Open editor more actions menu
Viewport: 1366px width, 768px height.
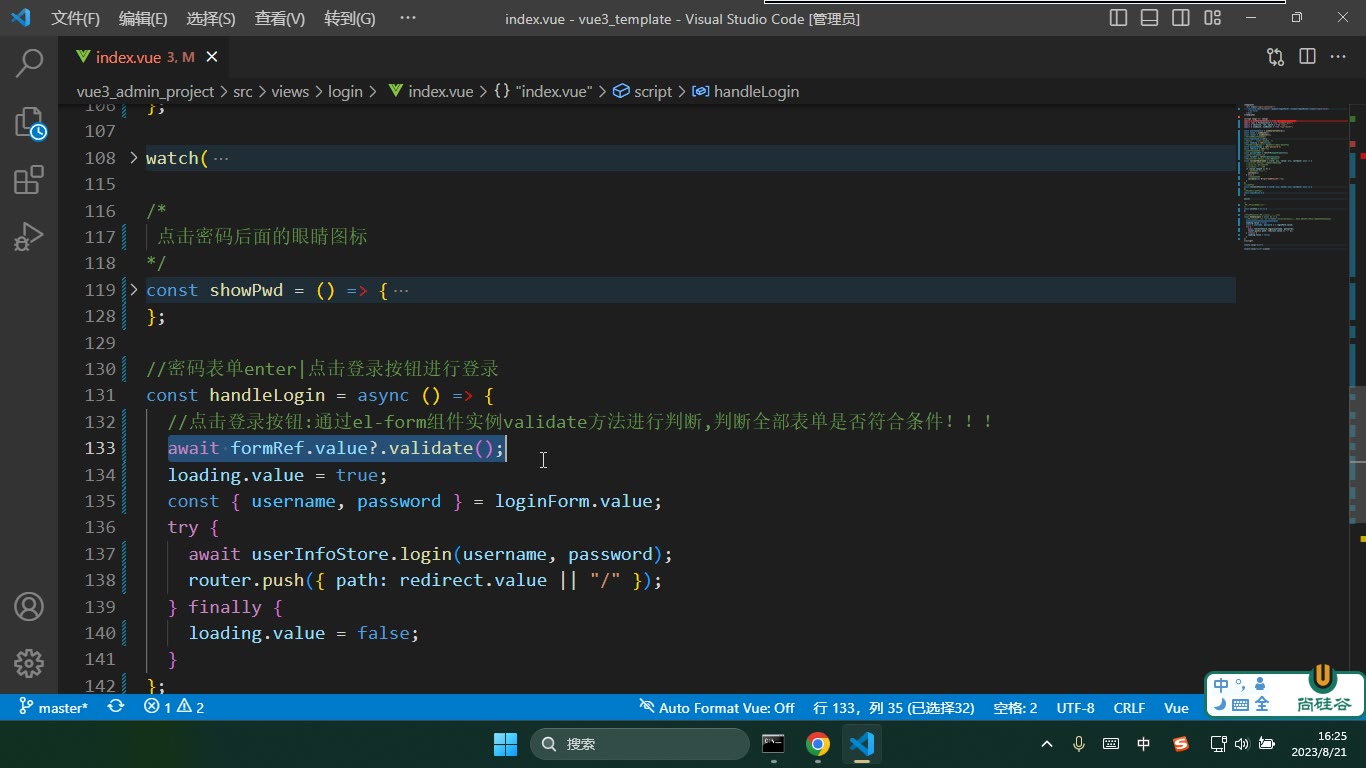point(1338,57)
